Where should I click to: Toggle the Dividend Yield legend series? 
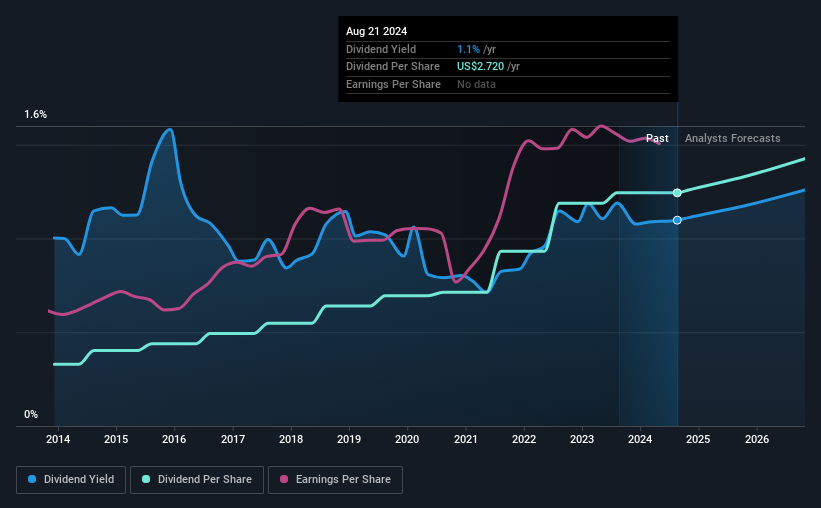click(71, 479)
